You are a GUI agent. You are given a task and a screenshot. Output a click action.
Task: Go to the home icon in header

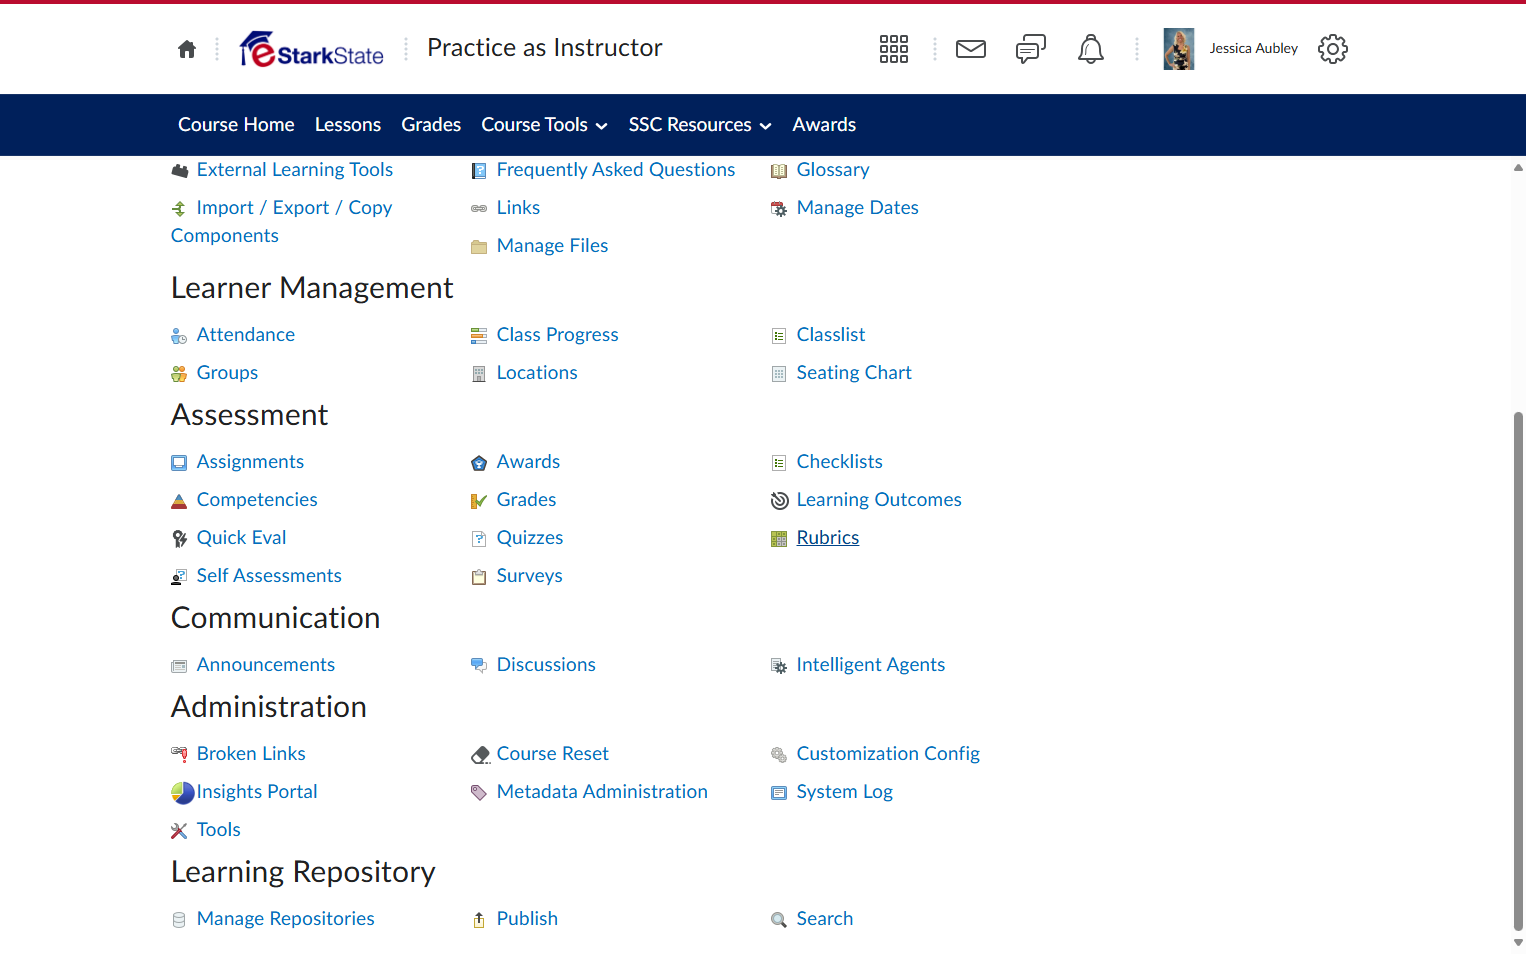pyautogui.click(x=187, y=49)
